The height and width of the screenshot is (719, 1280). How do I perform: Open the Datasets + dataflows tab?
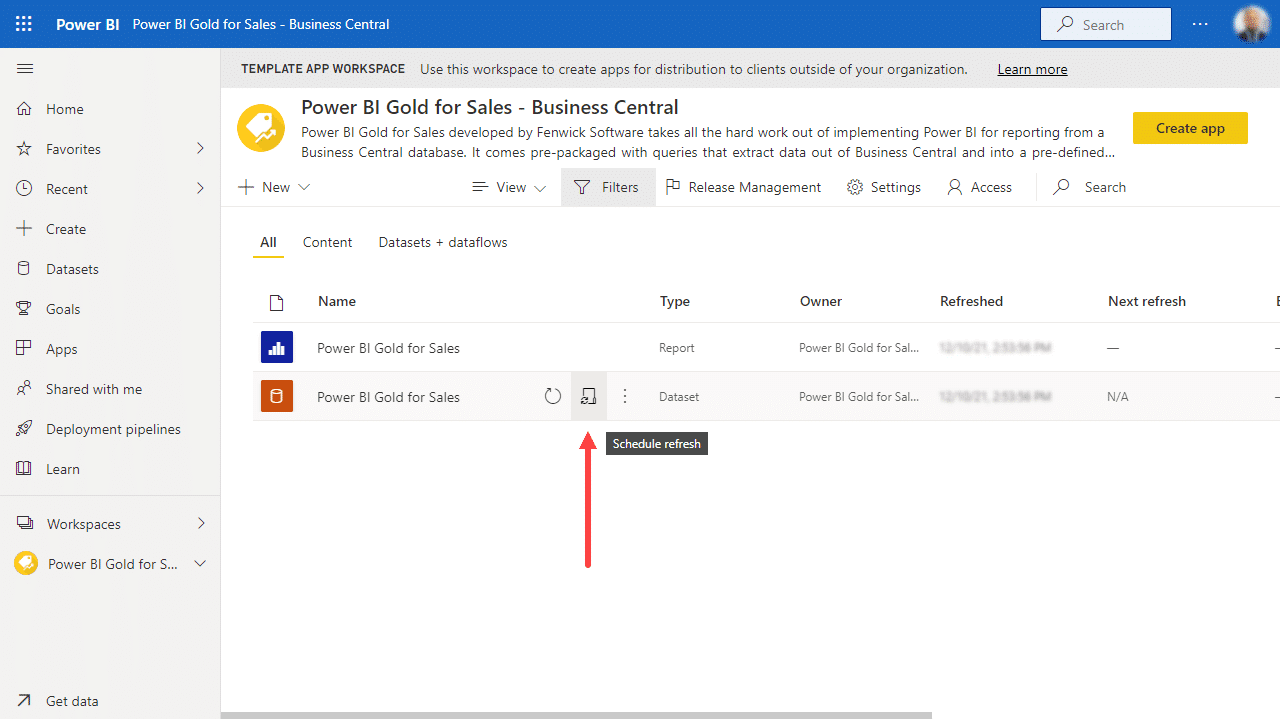(442, 242)
